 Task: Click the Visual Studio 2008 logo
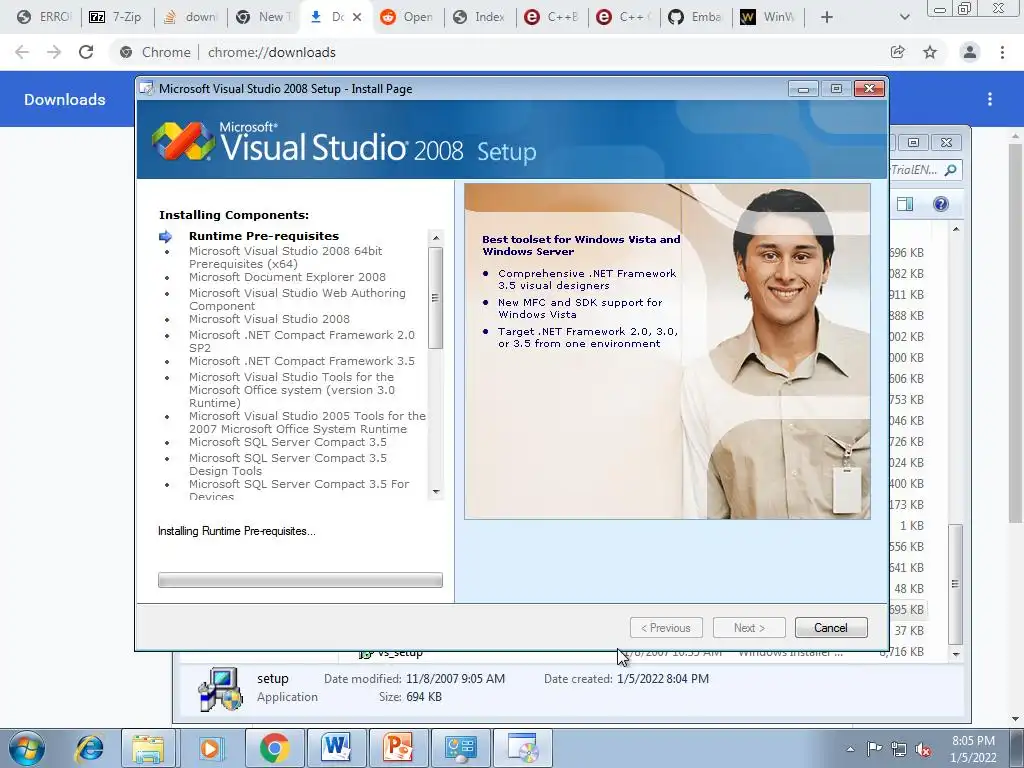click(183, 140)
